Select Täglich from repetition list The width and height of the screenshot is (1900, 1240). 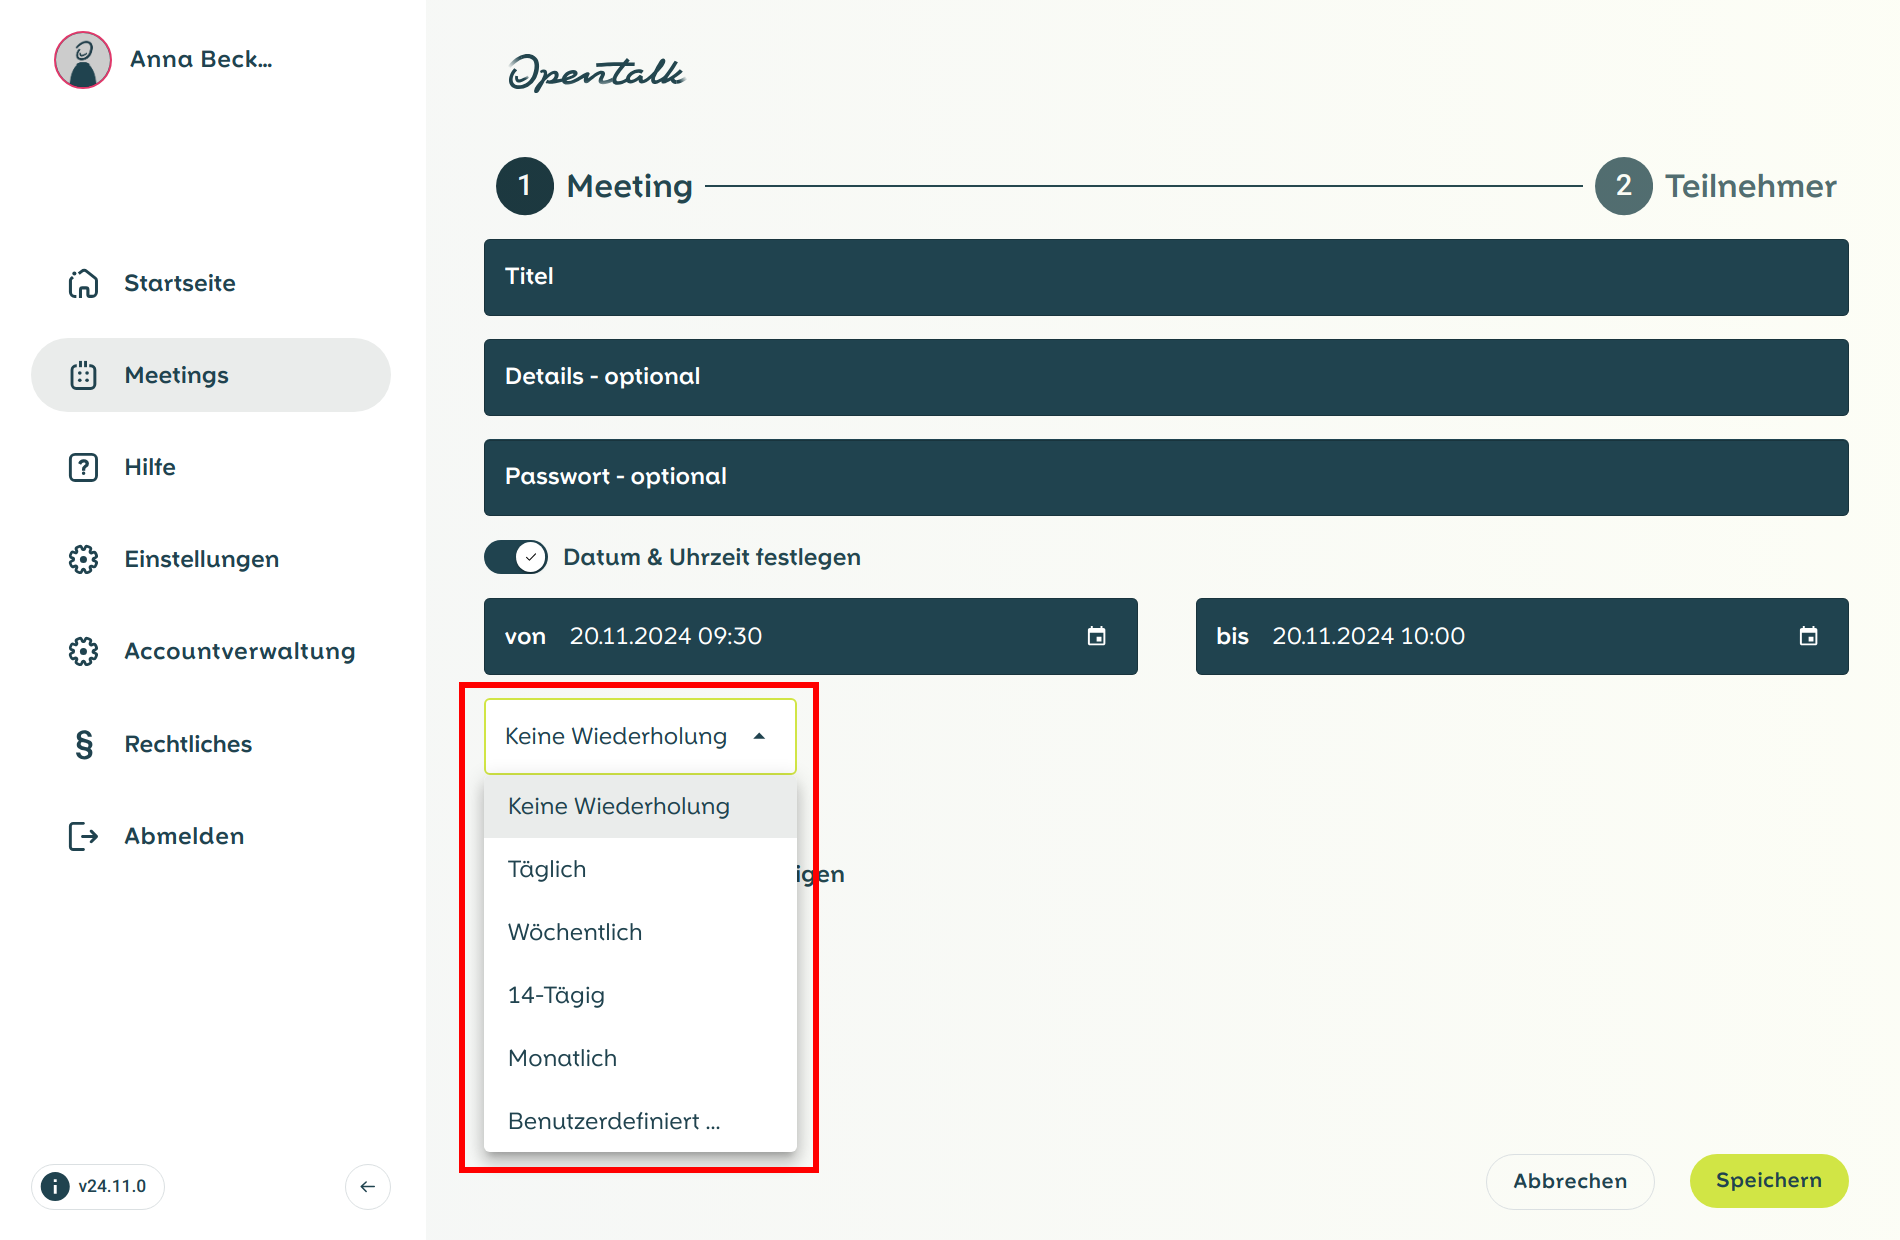pyautogui.click(x=547, y=869)
